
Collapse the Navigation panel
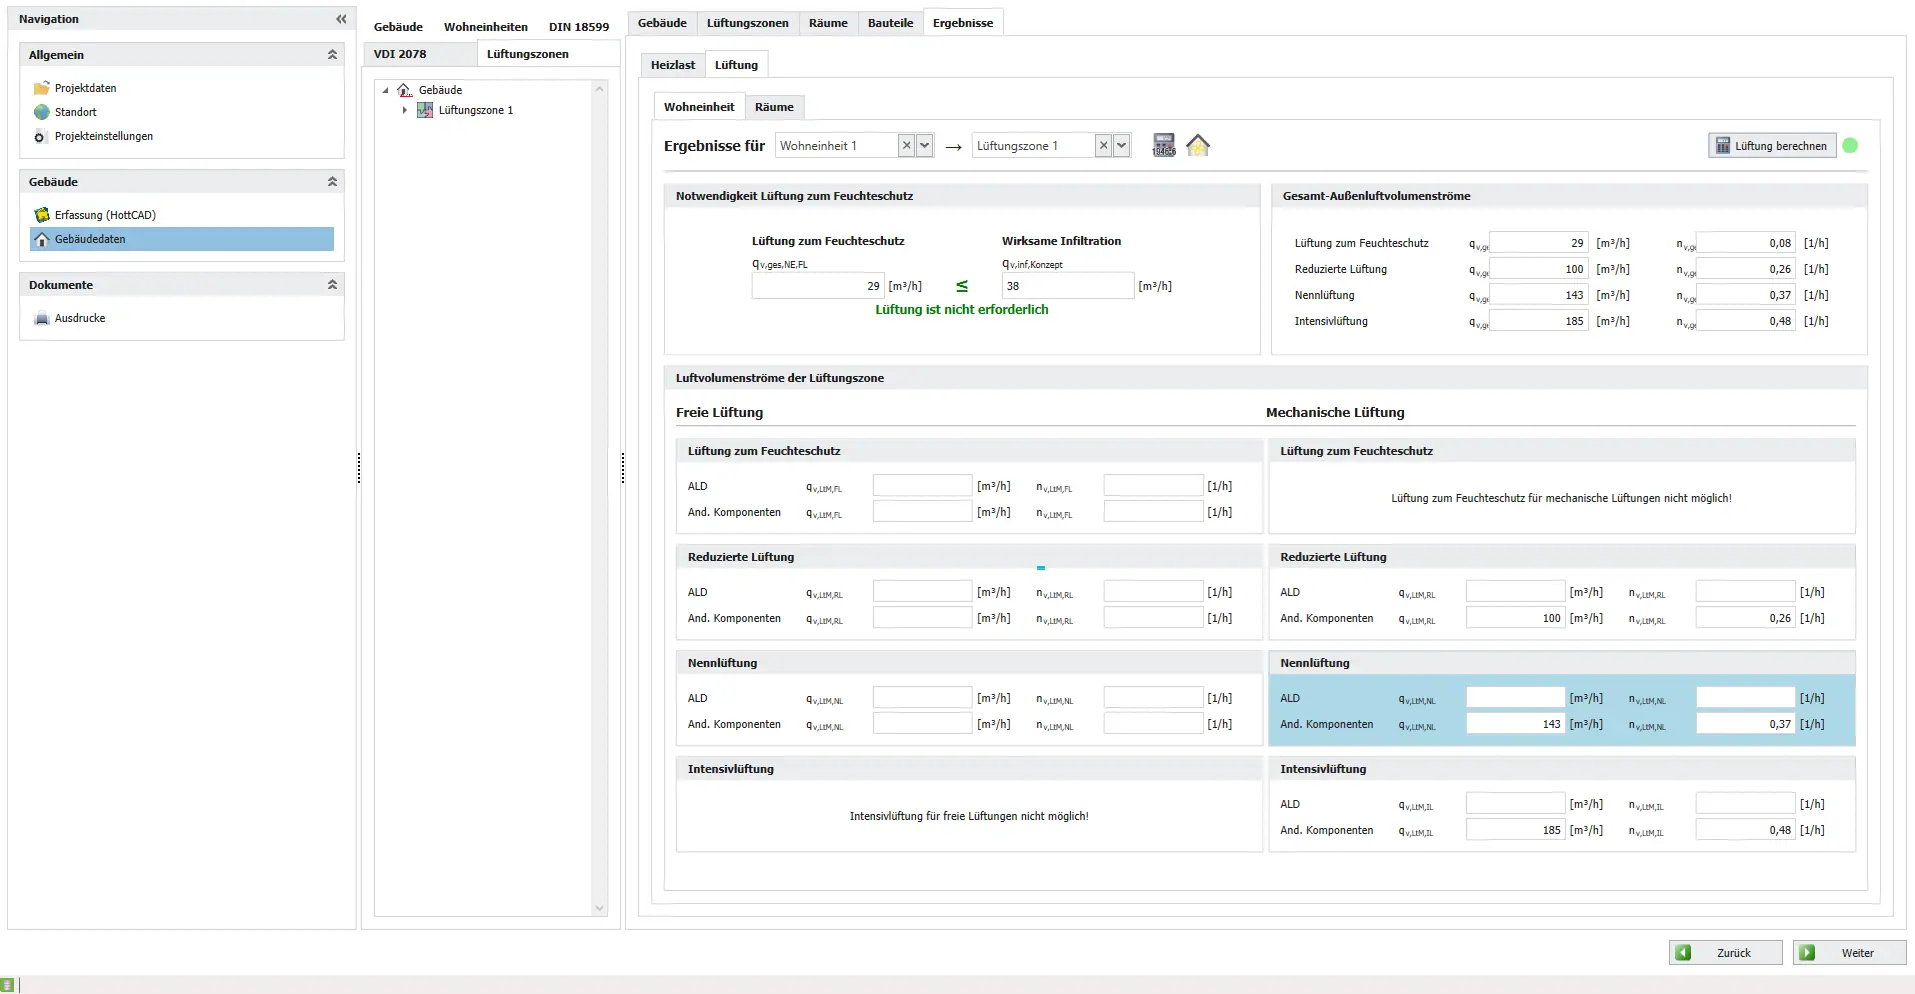coord(341,19)
